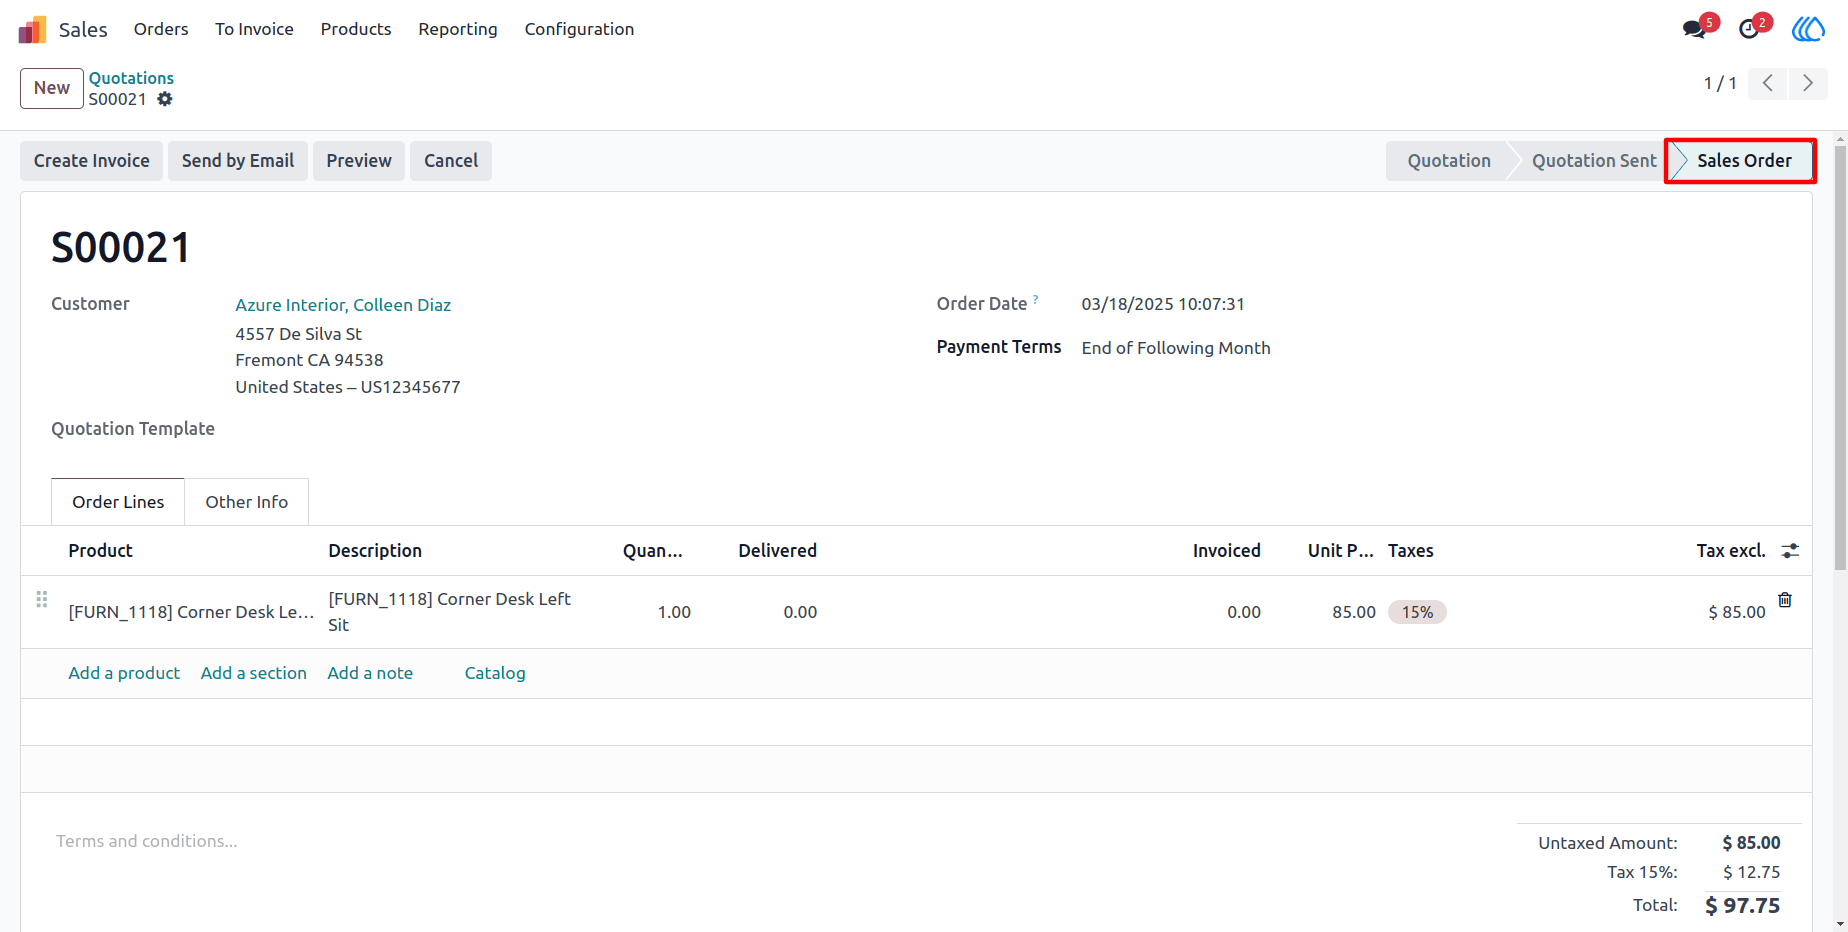
Task: Go to the next record arrow
Action: 1808,83
